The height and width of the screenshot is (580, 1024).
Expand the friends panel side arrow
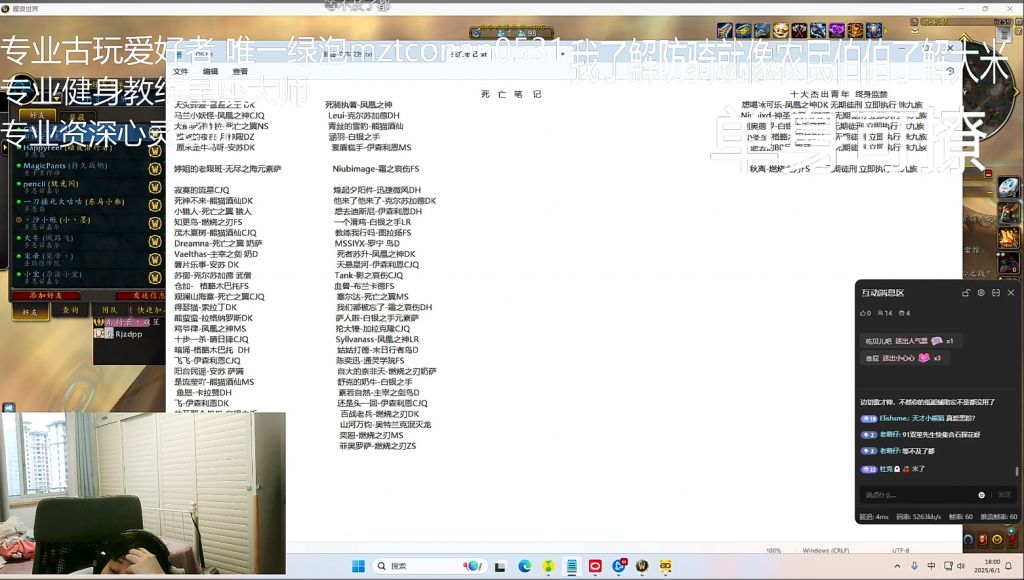point(5,148)
